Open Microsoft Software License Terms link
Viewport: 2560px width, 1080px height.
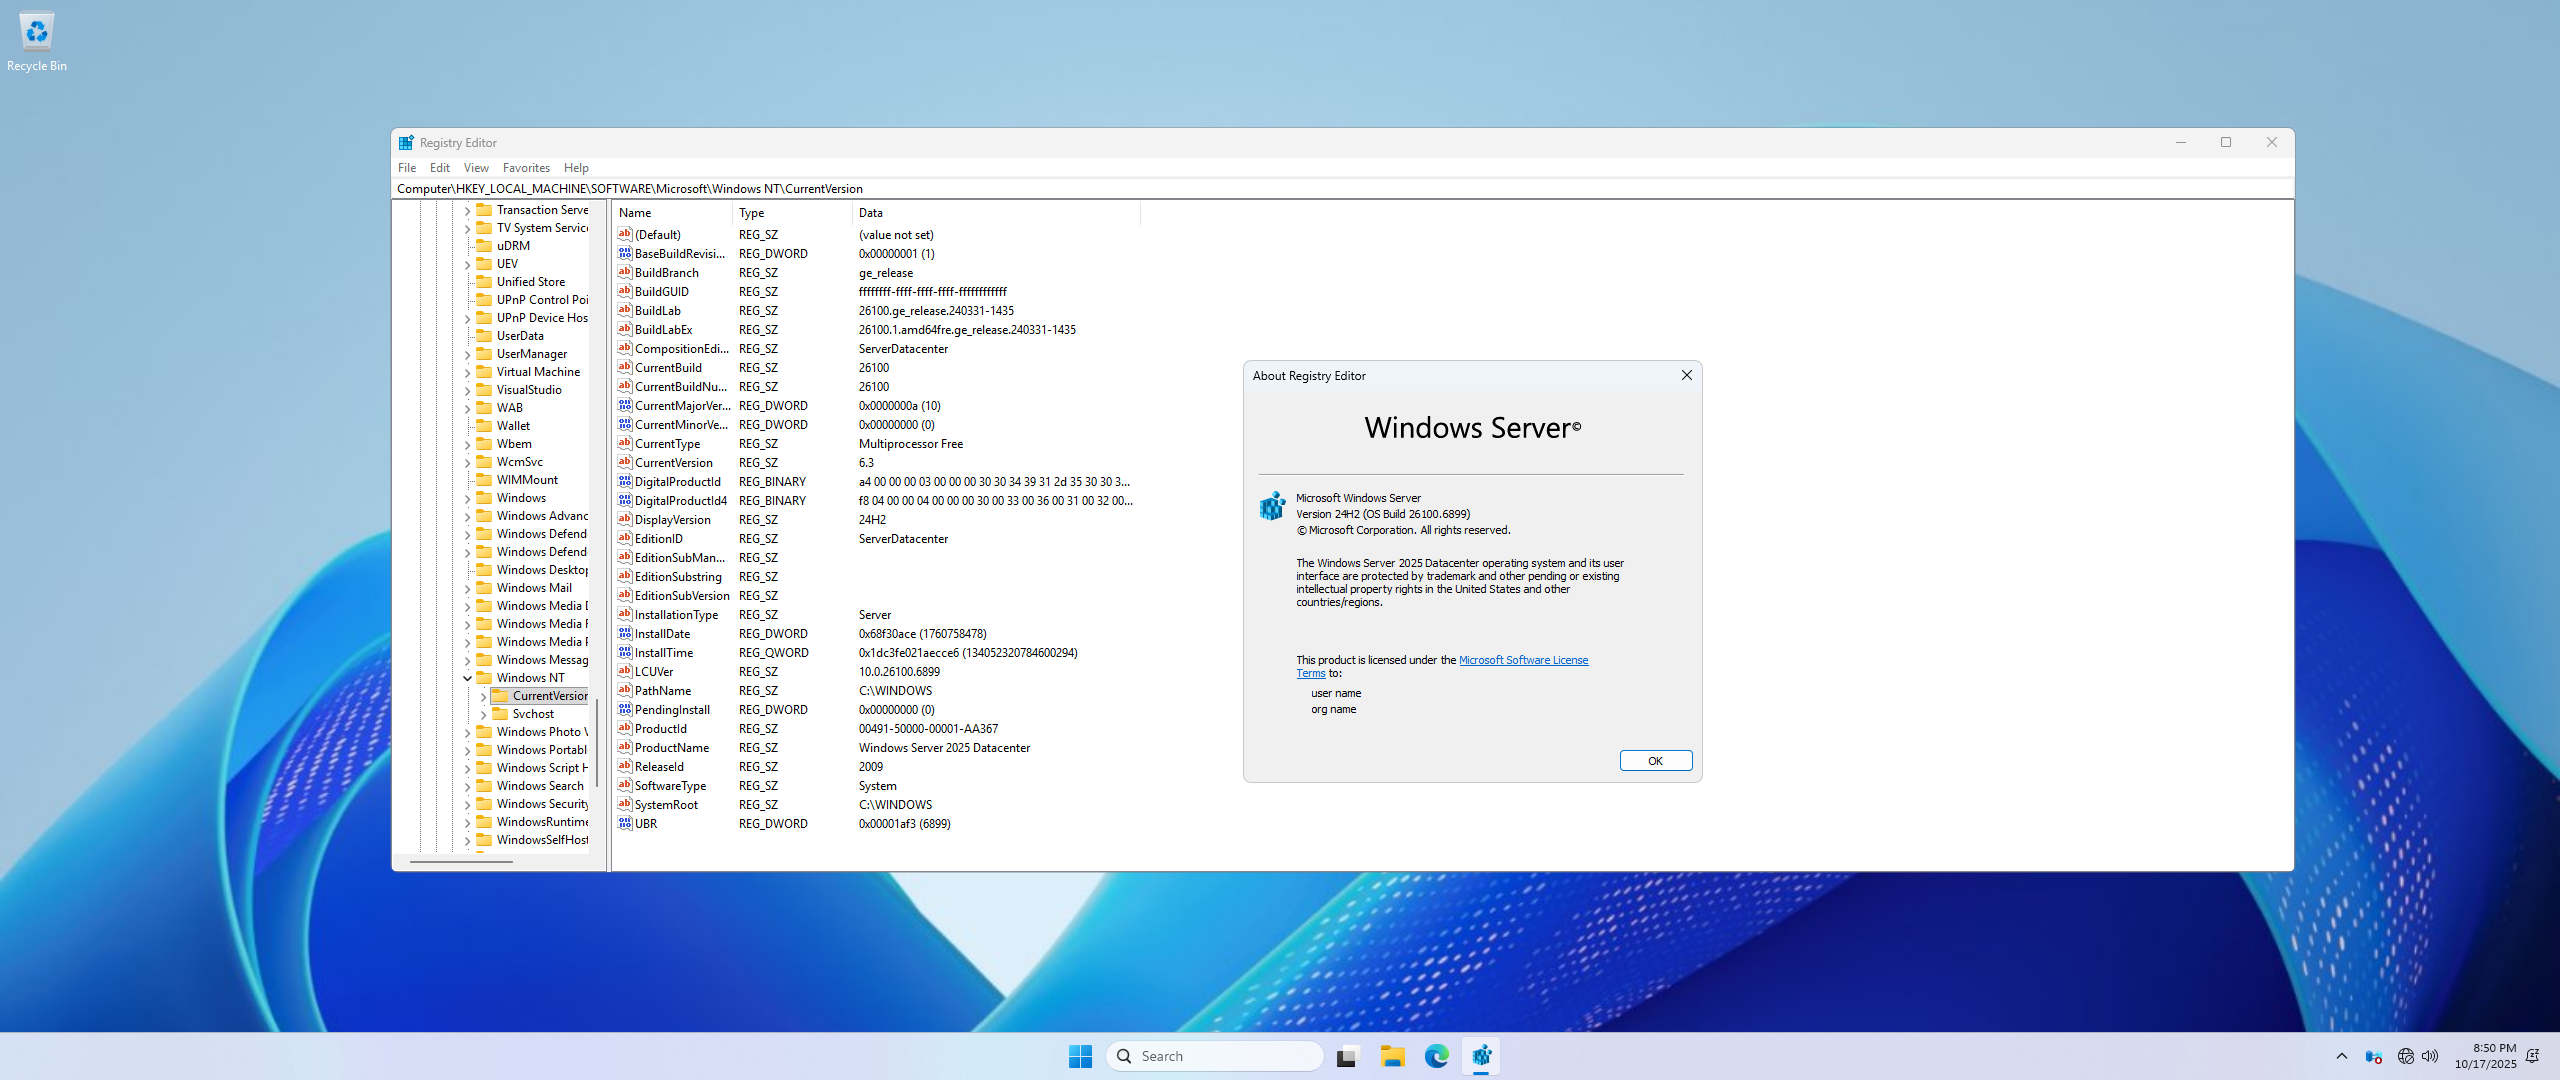click(1522, 660)
